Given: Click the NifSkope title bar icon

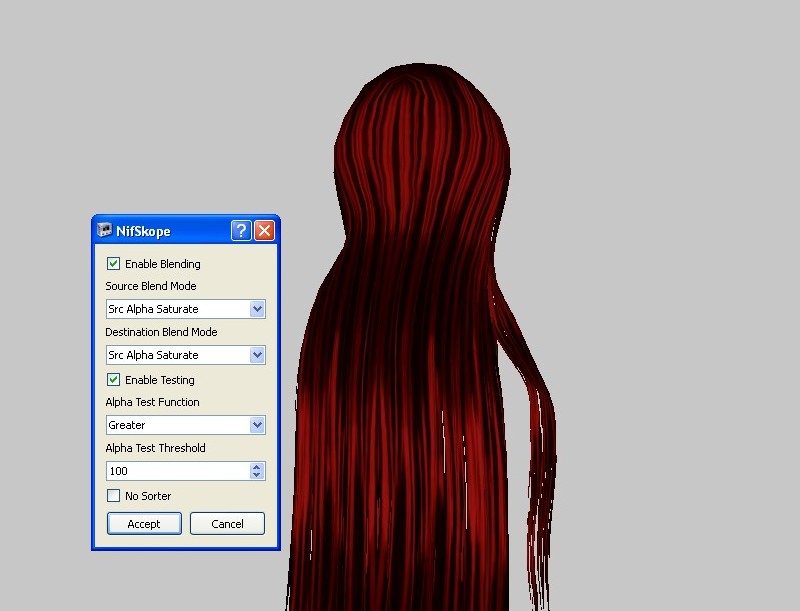Looking at the screenshot, I should pyautogui.click(x=105, y=231).
